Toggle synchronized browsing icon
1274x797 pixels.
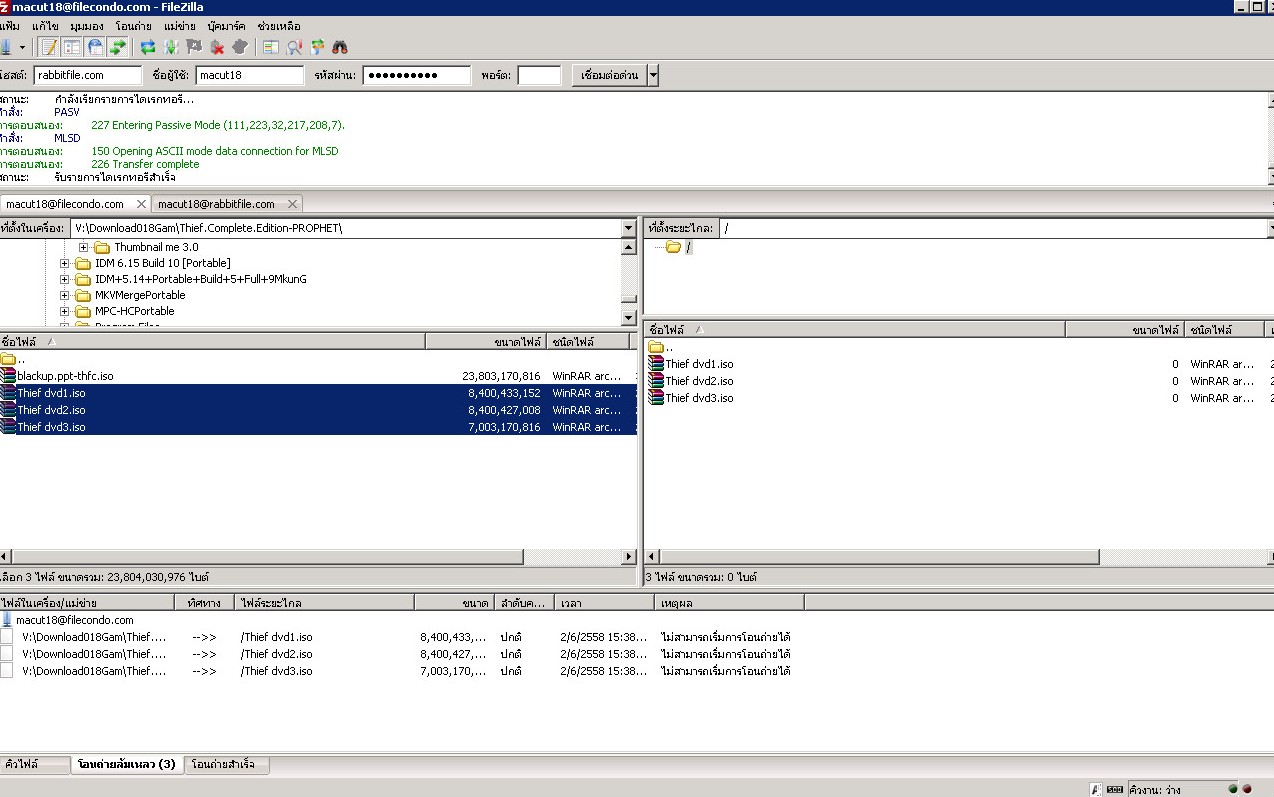pos(317,47)
